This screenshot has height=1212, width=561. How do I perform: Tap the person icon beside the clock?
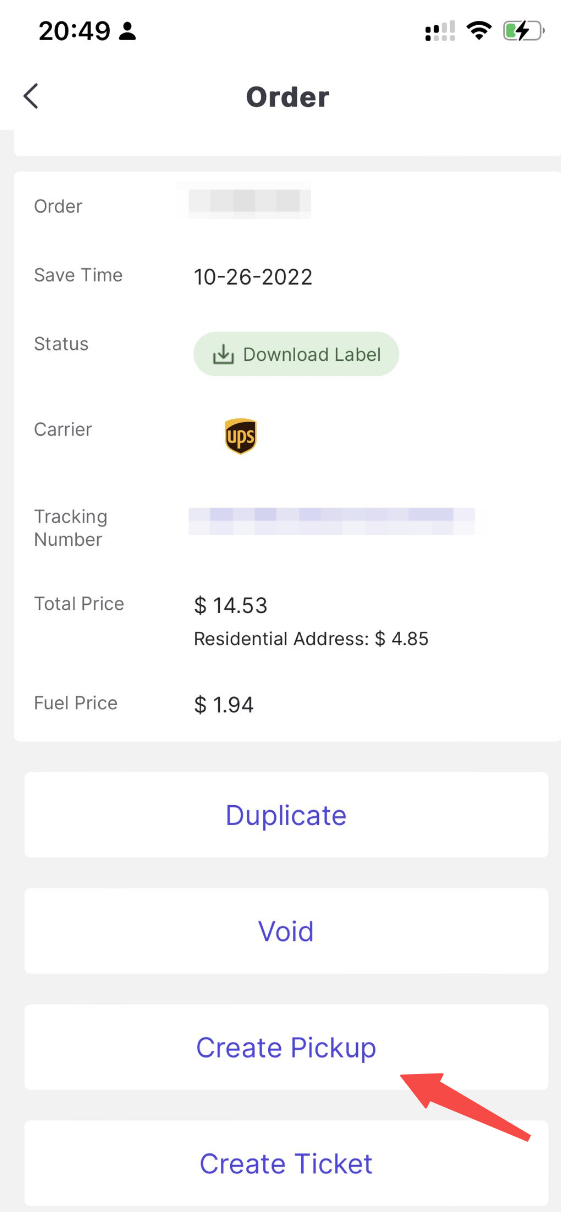click(127, 31)
